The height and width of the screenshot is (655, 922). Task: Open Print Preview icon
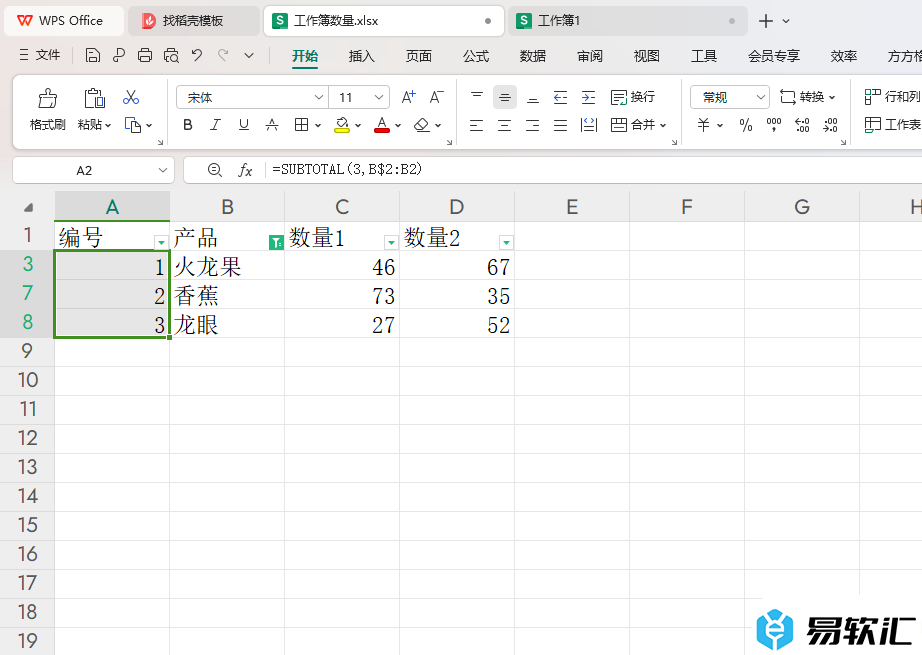[x=171, y=55]
